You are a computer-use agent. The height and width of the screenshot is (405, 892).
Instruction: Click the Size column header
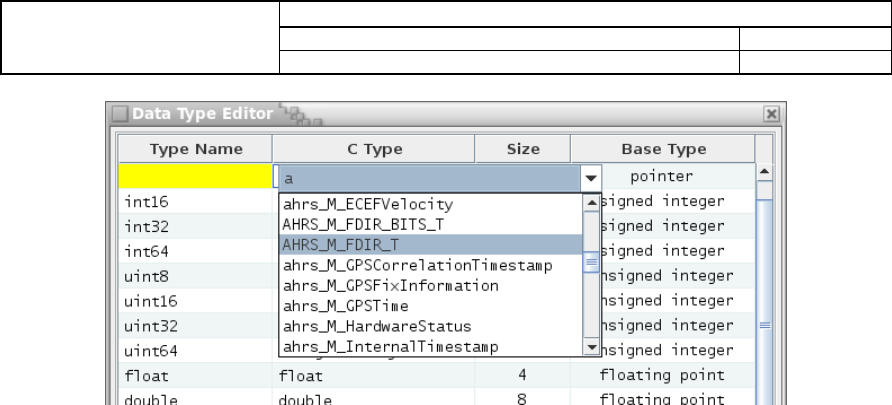click(x=523, y=149)
